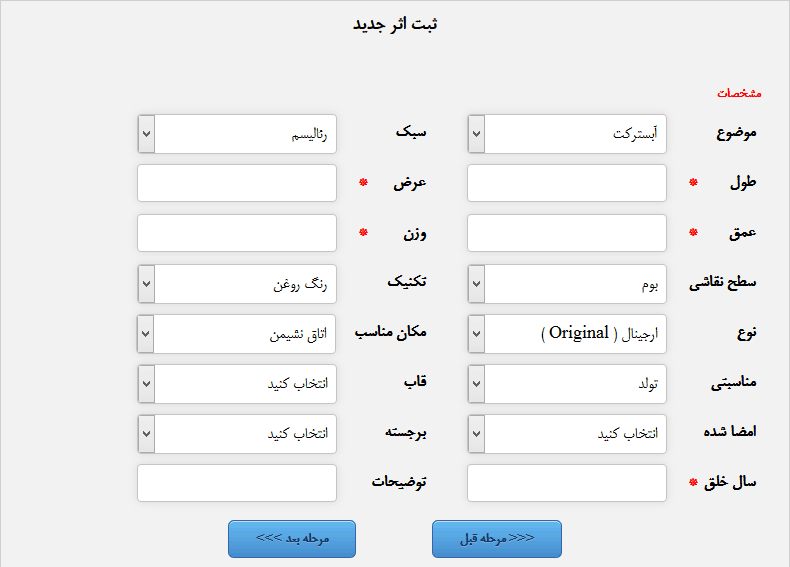Expand the سبک dropdown showing رئالیسم

click(237, 134)
